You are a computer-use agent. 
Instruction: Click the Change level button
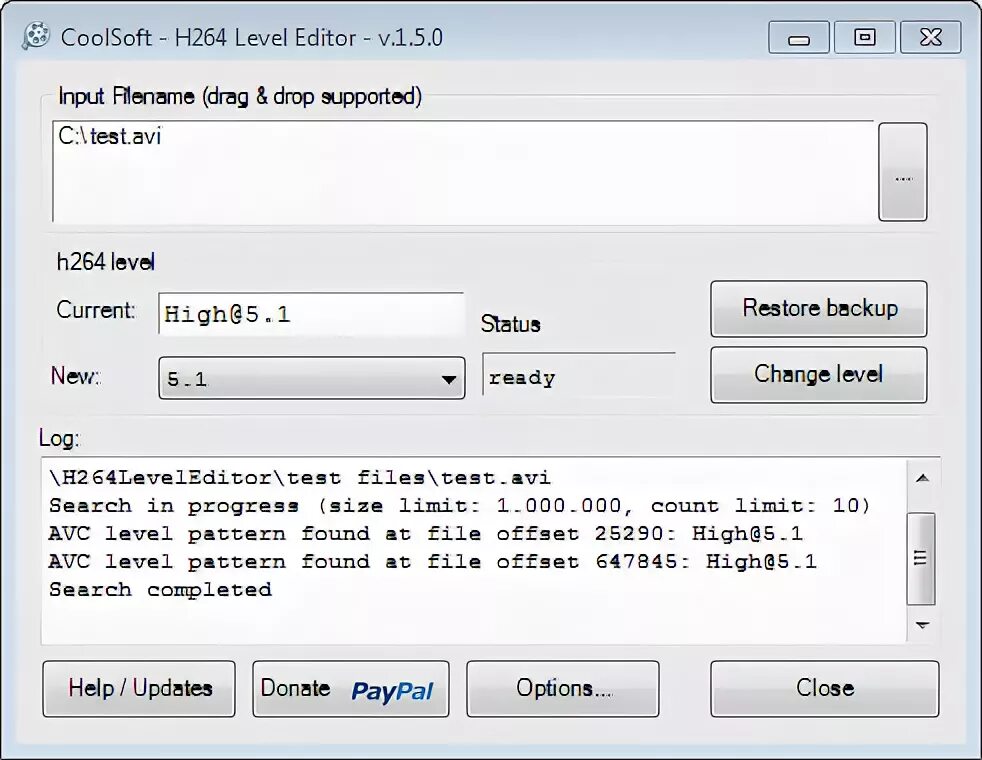[x=819, y=374]
